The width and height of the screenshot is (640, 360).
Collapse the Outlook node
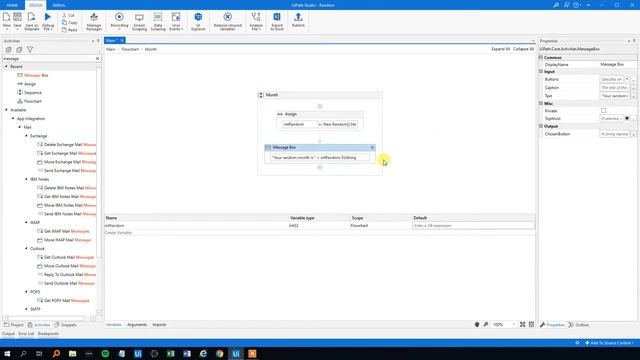[x=27, y=248]
